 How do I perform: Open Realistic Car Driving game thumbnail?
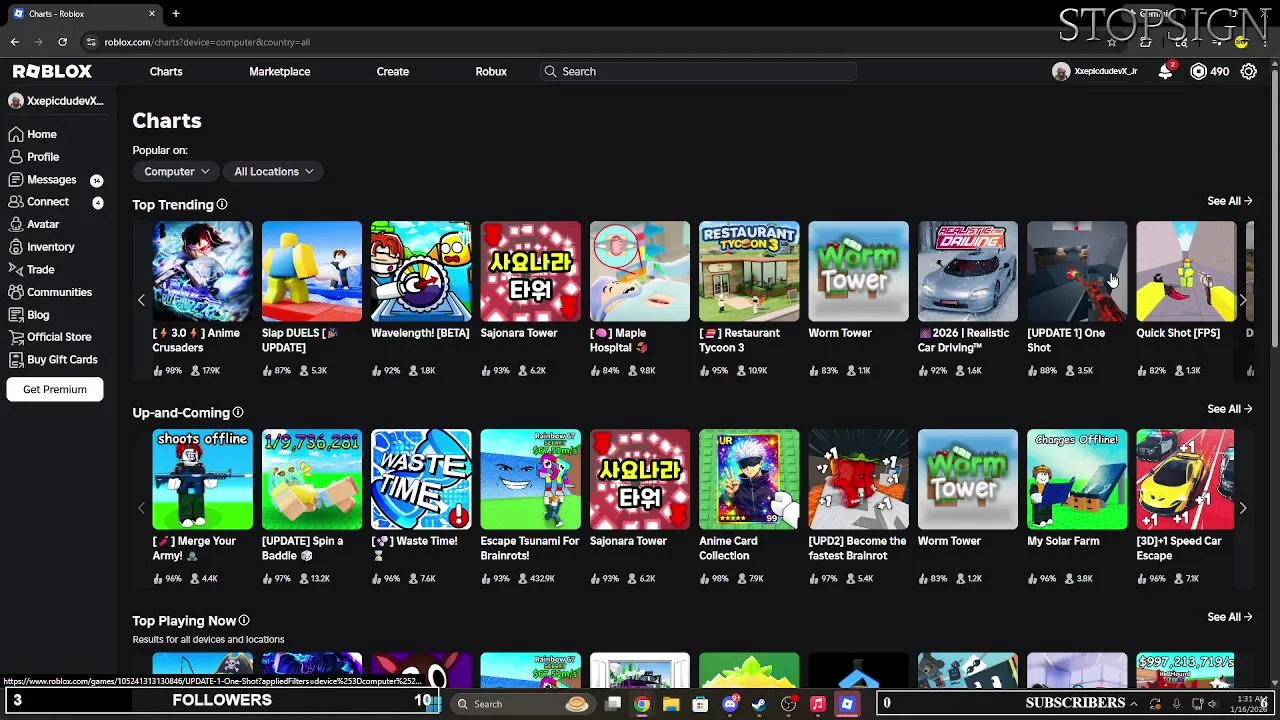[968, 272]
